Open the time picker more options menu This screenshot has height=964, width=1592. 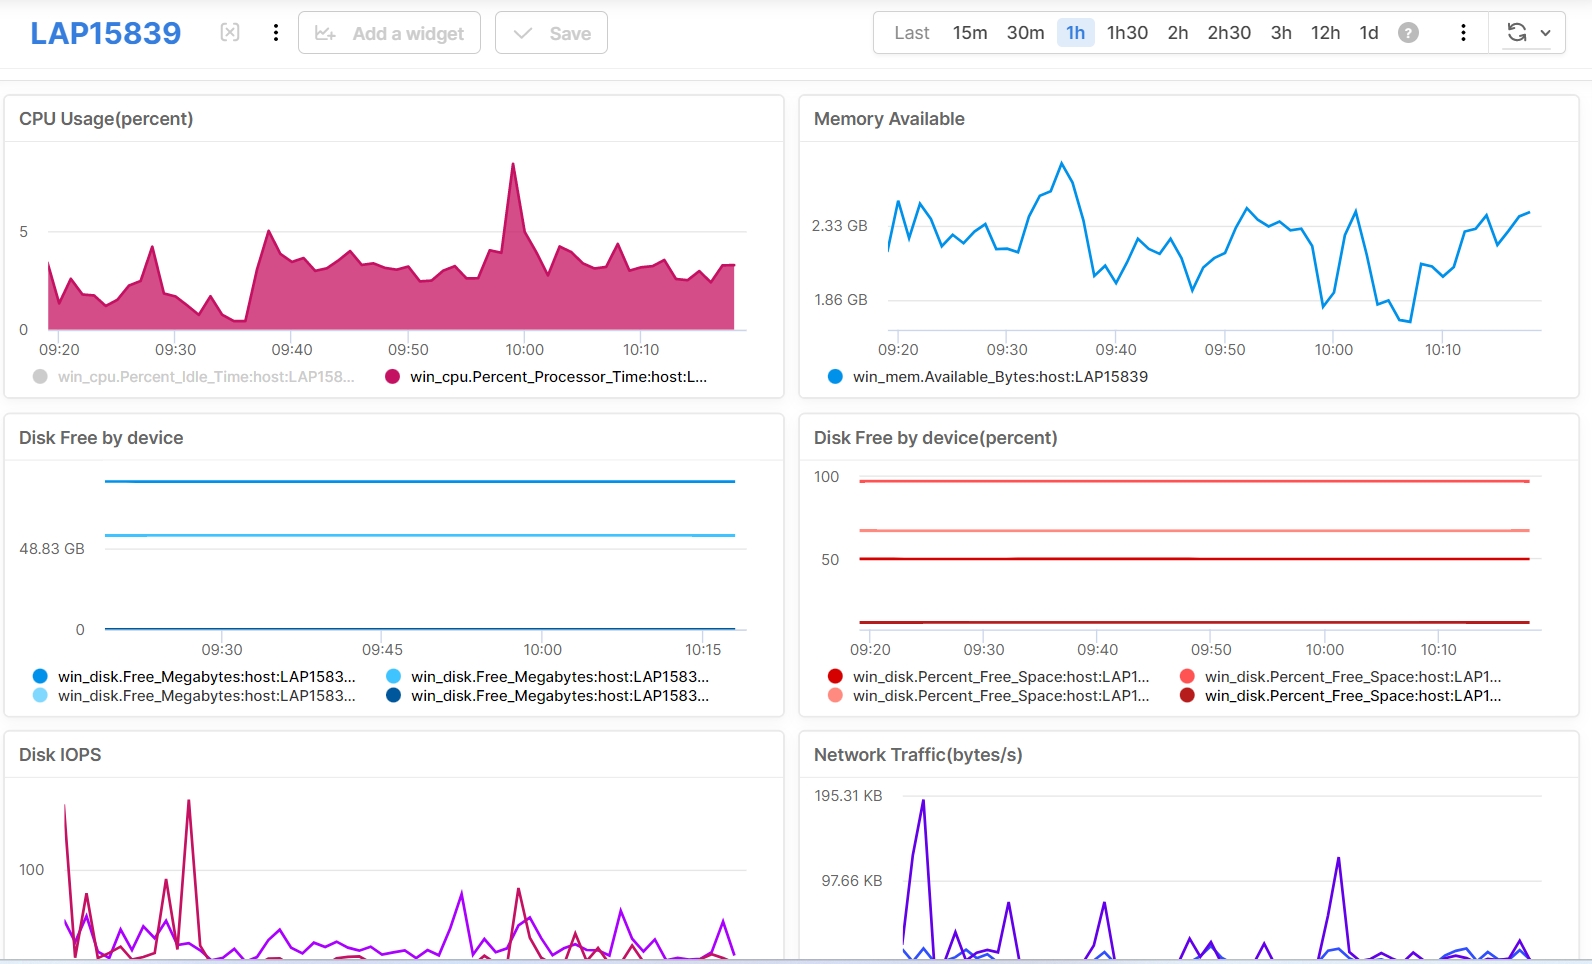[1463, 33]
